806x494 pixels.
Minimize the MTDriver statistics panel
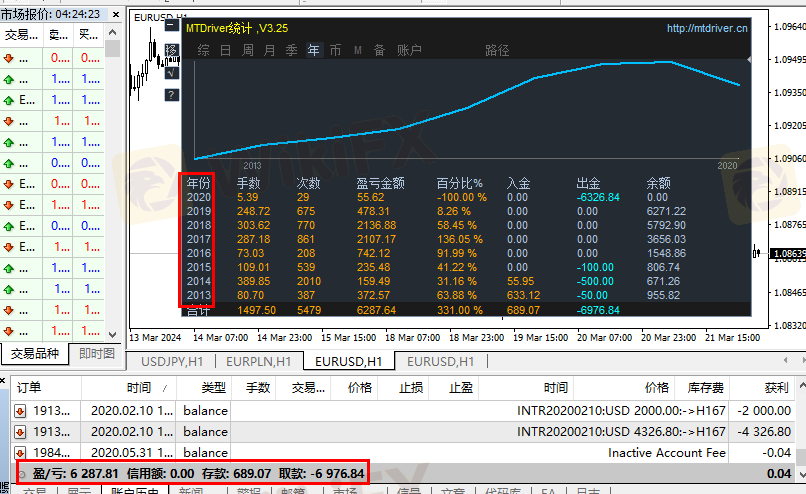point(172,25)
